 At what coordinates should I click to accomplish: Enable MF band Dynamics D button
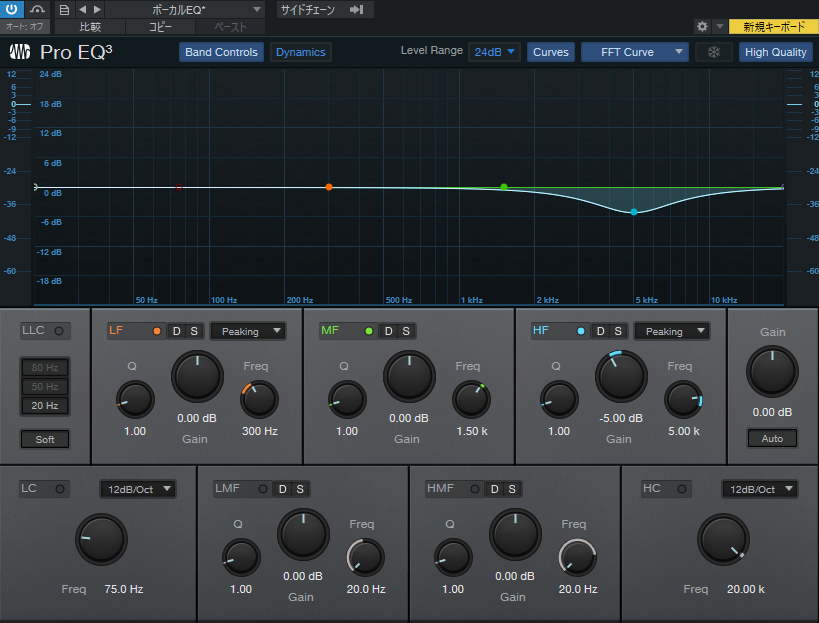388,331
